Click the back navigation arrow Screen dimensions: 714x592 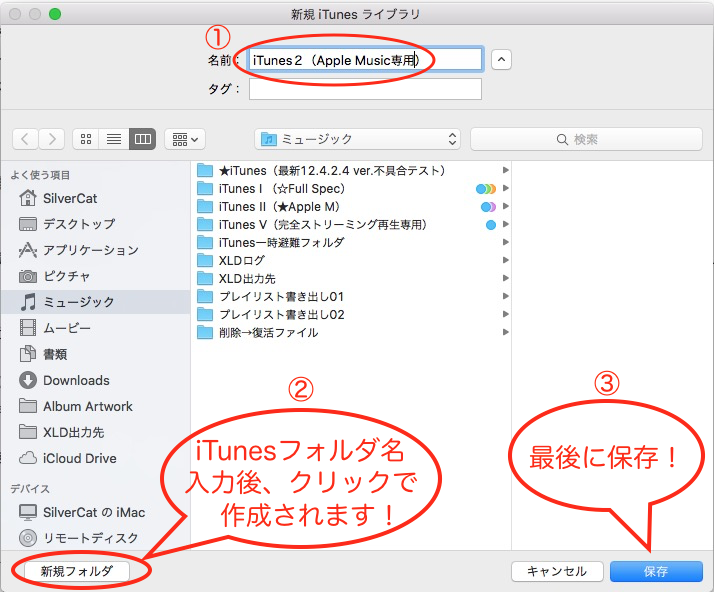(x=26, y=139)
